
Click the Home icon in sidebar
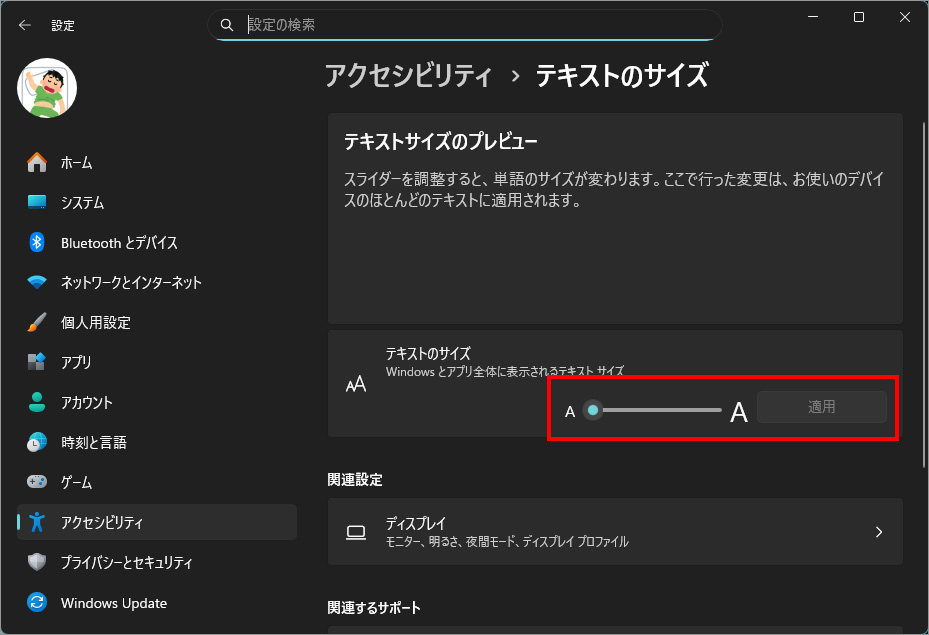(37, 162)
